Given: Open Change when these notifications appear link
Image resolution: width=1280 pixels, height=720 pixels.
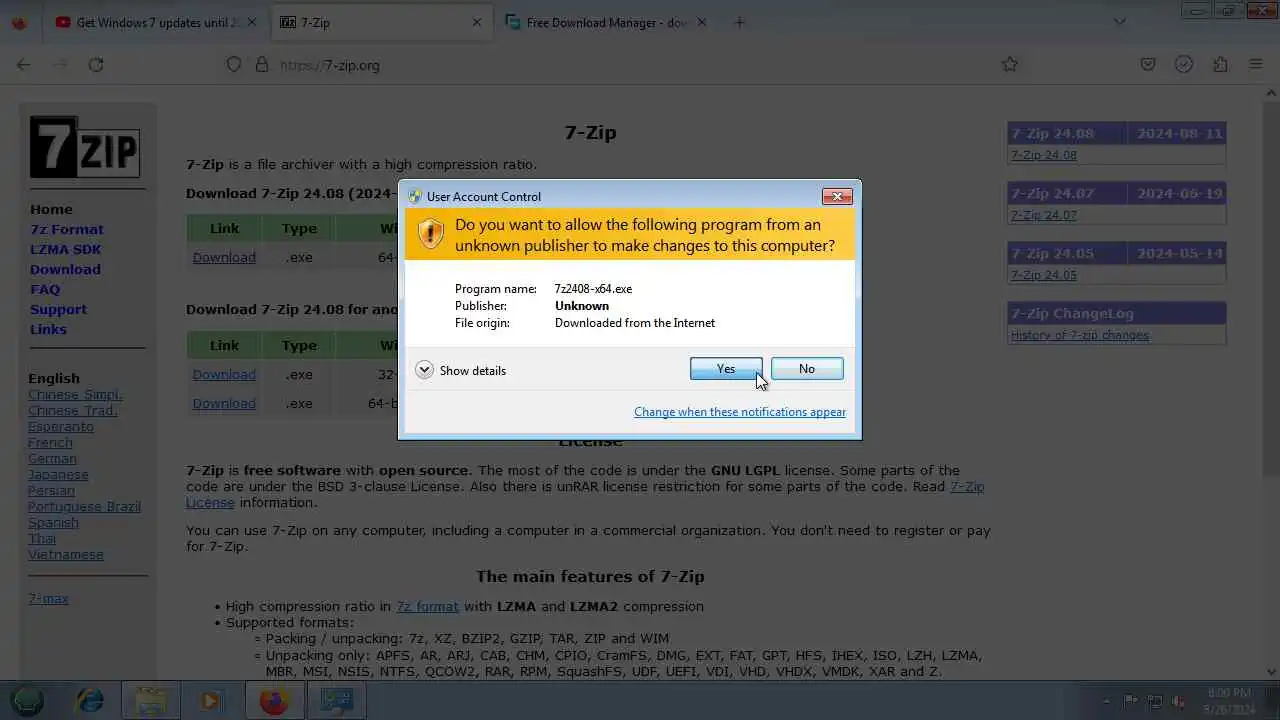Looking at the screenshot, I should click(740, 412).
